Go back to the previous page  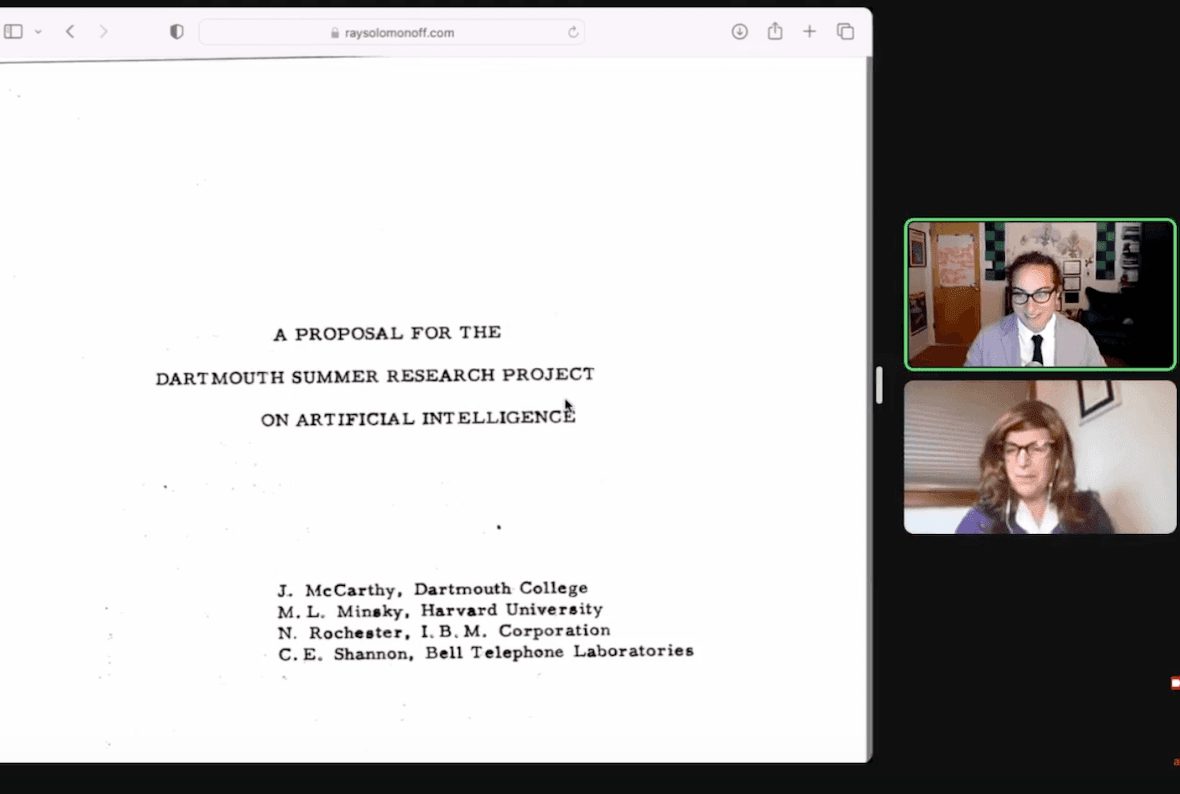click(x=70, y=32)
